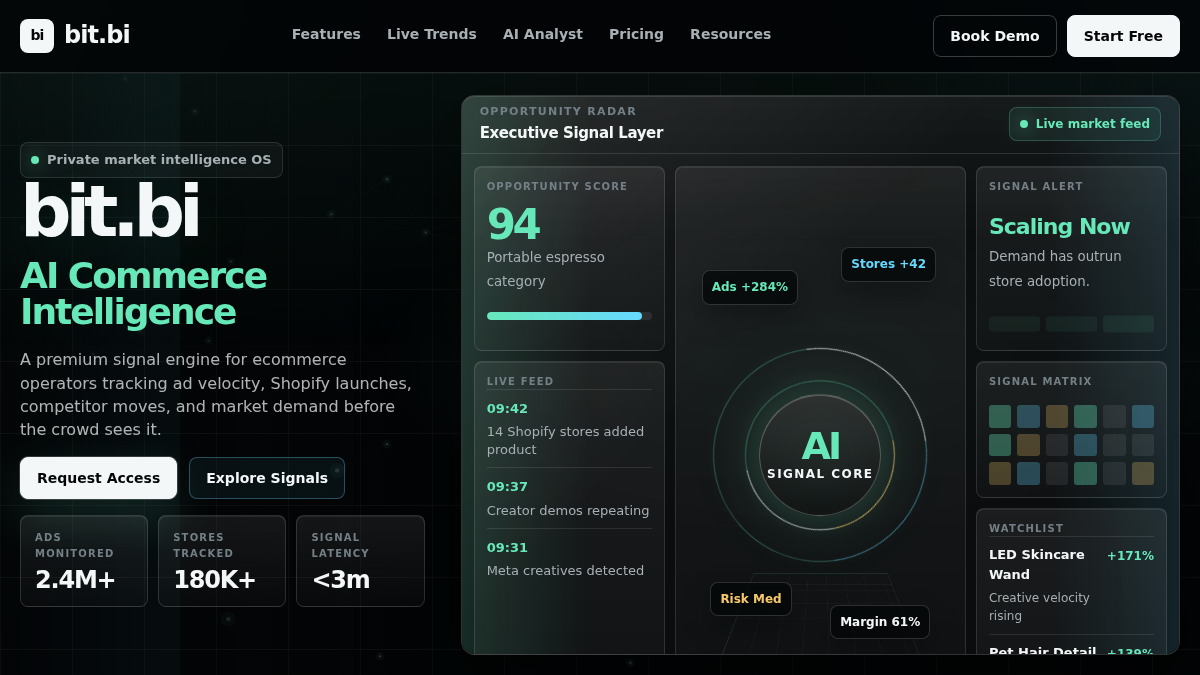
Task: Click last cell in bottom Signal Matrix row
Action: click(1143, 473)
